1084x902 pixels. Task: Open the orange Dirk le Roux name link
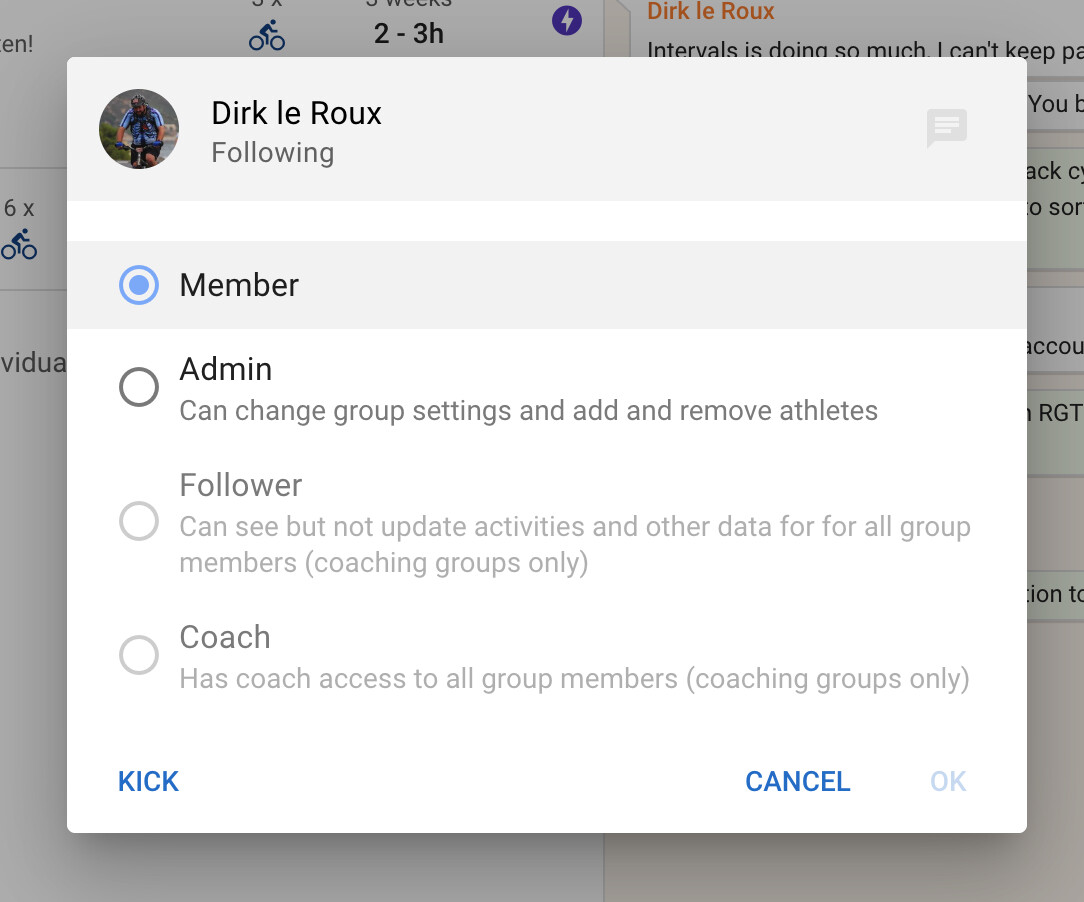[710, 12]
